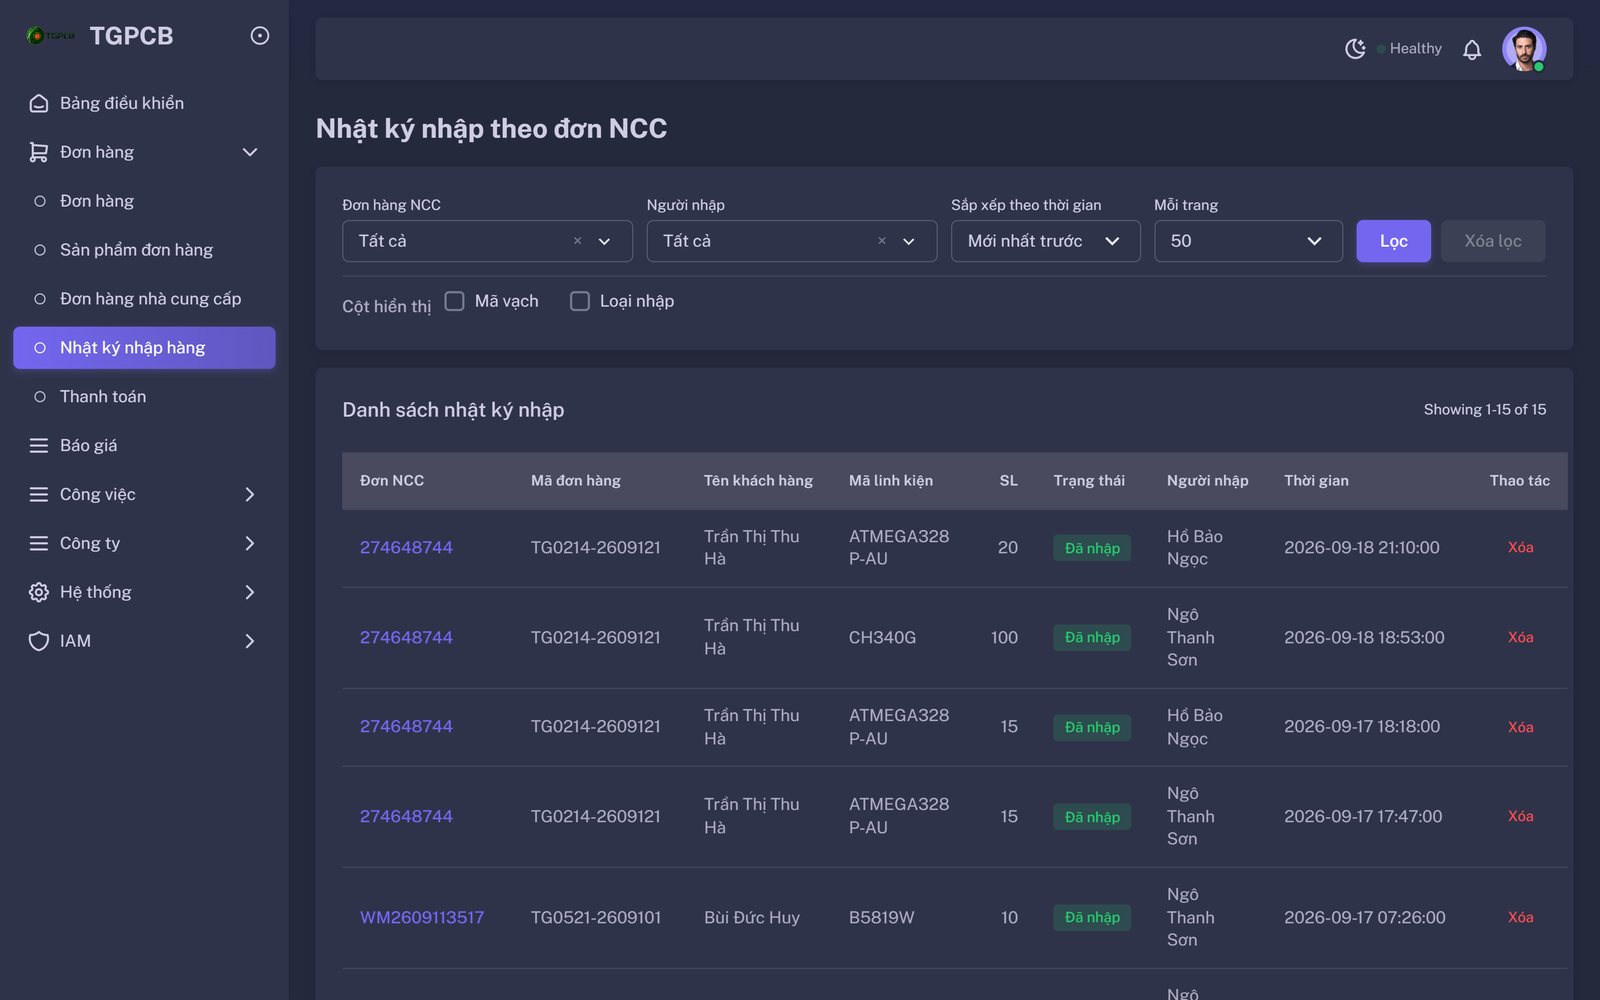Open Sản phẩm đơn hàng submenu item
The image size is (1600, 1000).
[144, 250]
